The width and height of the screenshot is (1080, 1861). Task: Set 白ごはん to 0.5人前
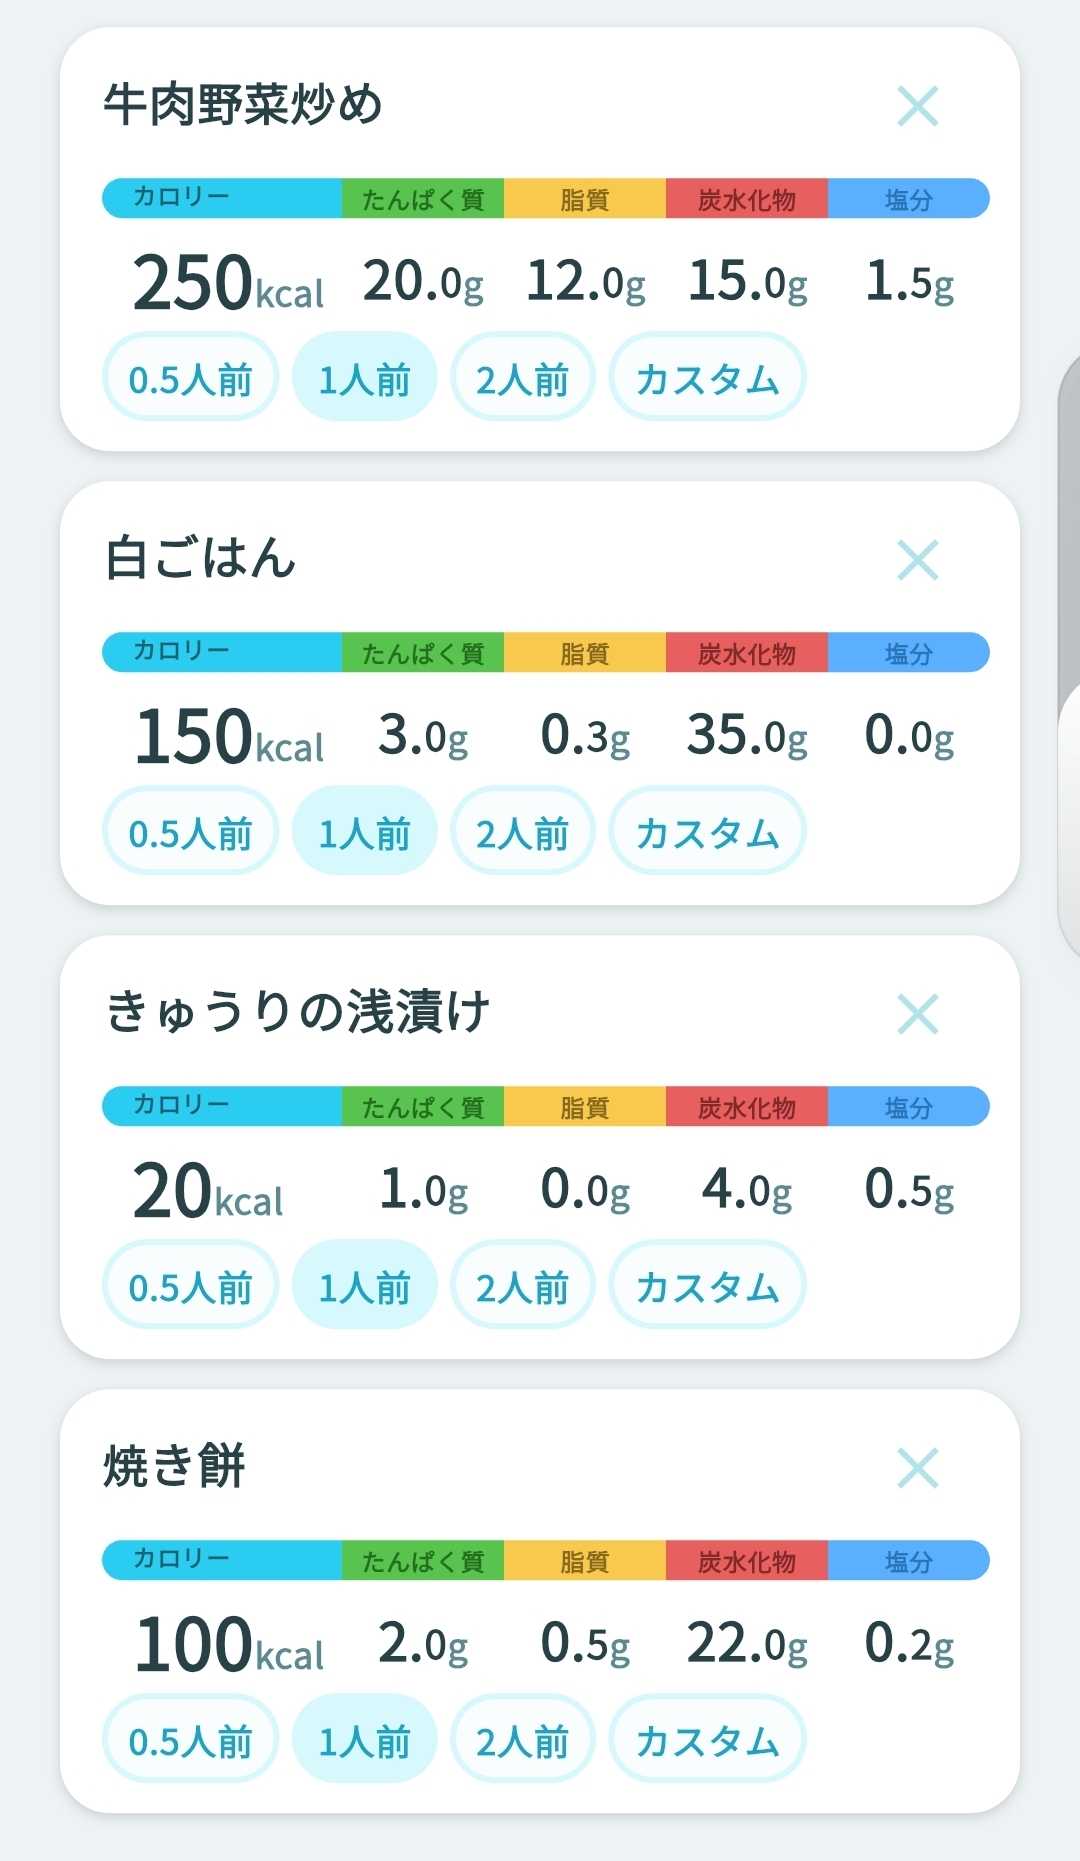pos(190,831)
